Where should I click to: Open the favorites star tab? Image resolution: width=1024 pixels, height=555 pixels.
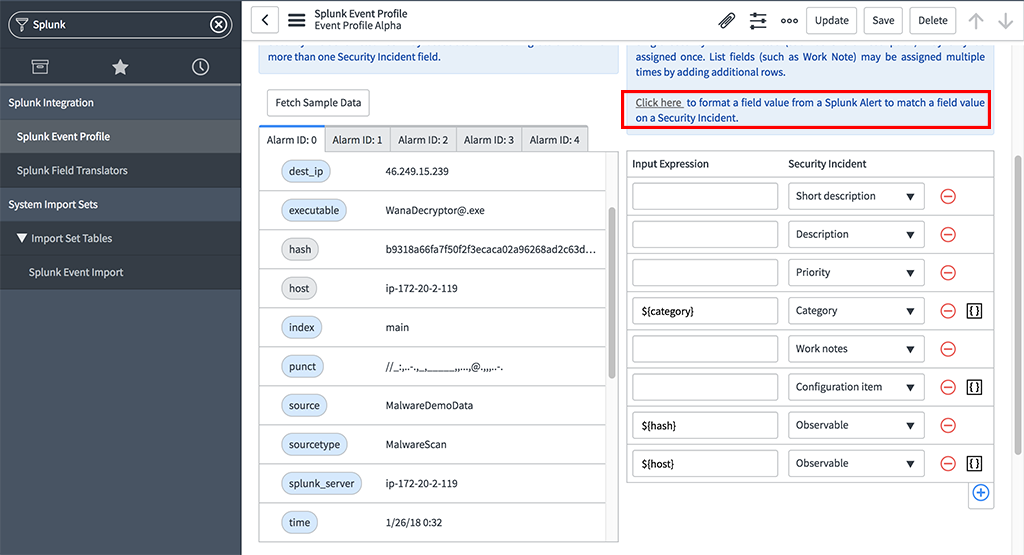point(120,67)
